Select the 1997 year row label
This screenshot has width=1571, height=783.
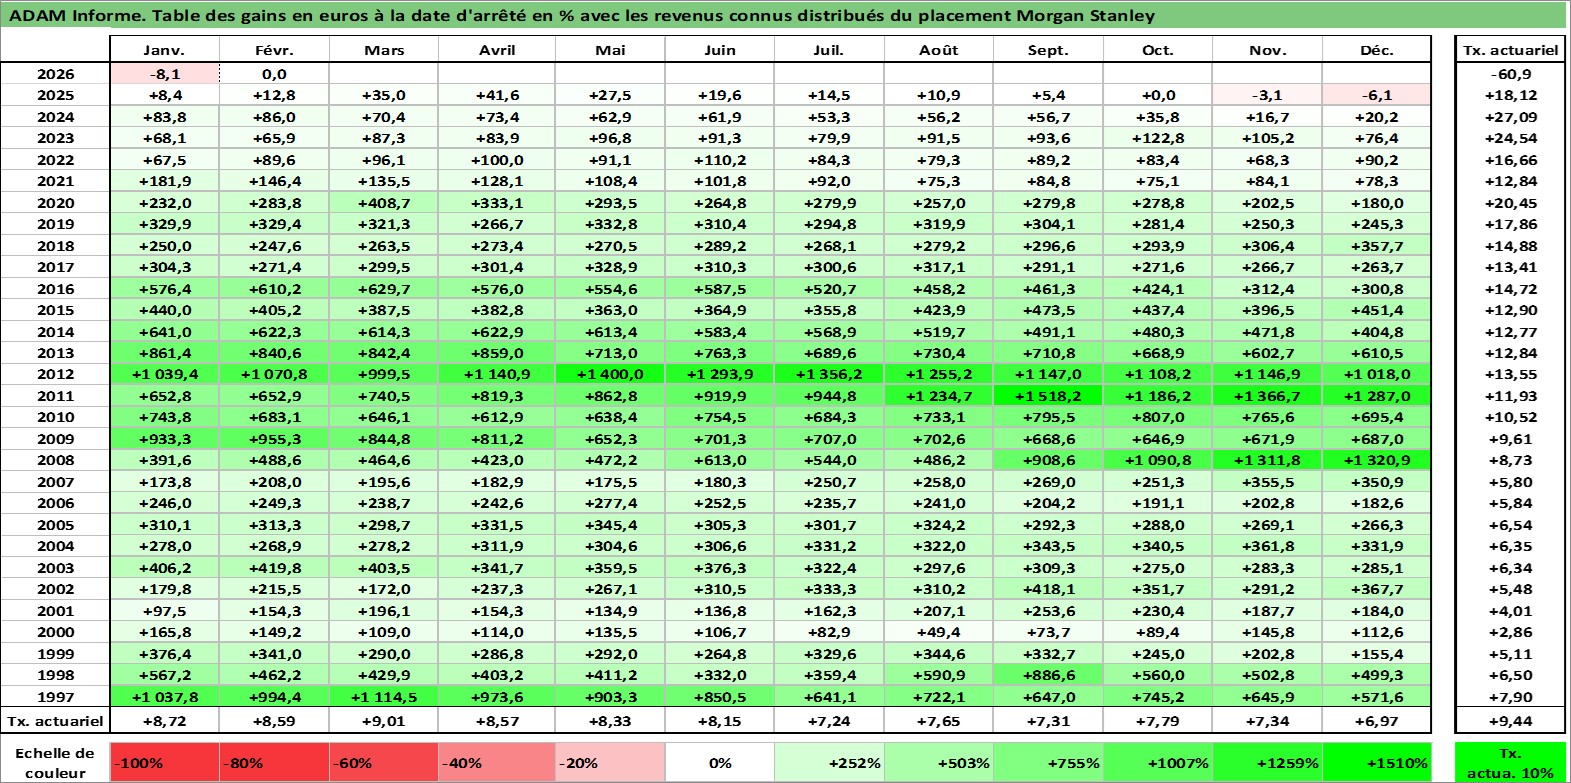[x=55, y=697]
